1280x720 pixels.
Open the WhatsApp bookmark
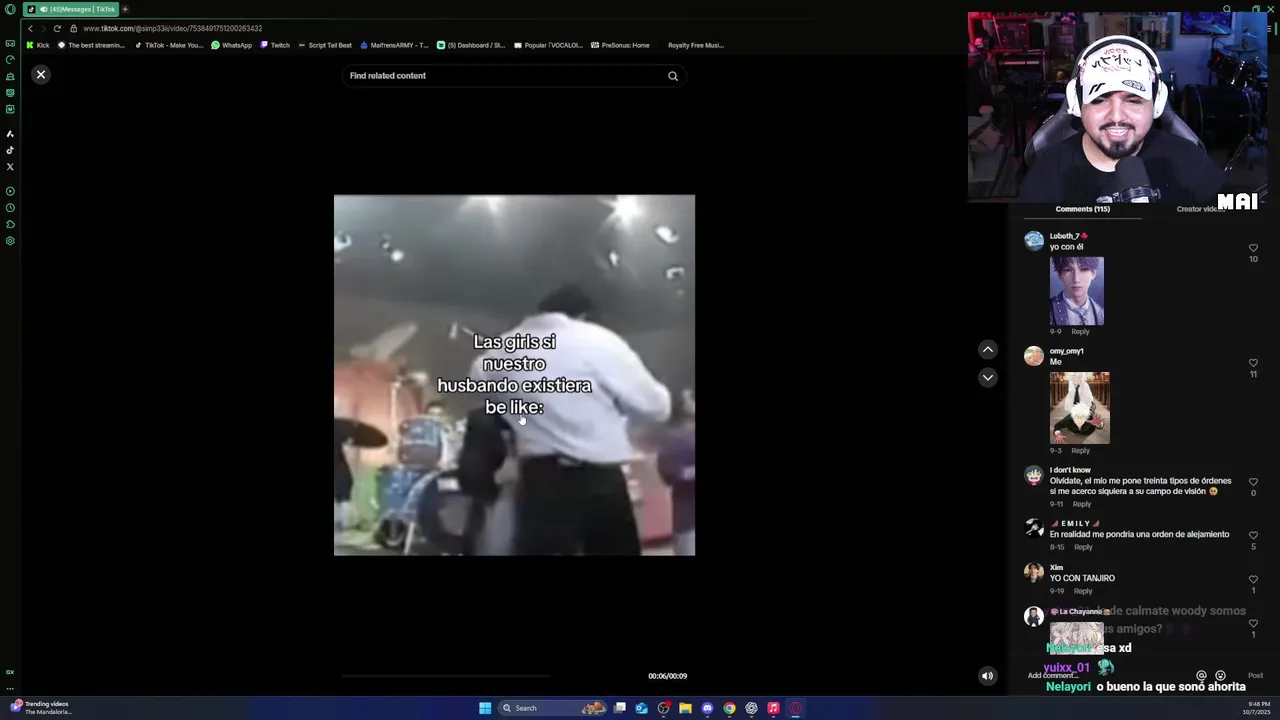pos(232,45)
